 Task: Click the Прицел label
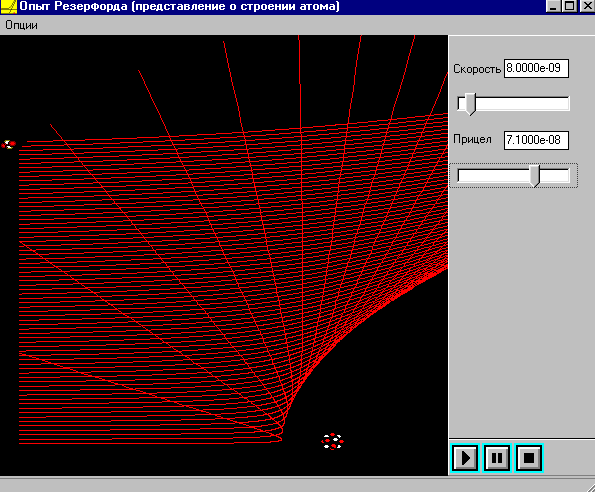pos(472,140)
